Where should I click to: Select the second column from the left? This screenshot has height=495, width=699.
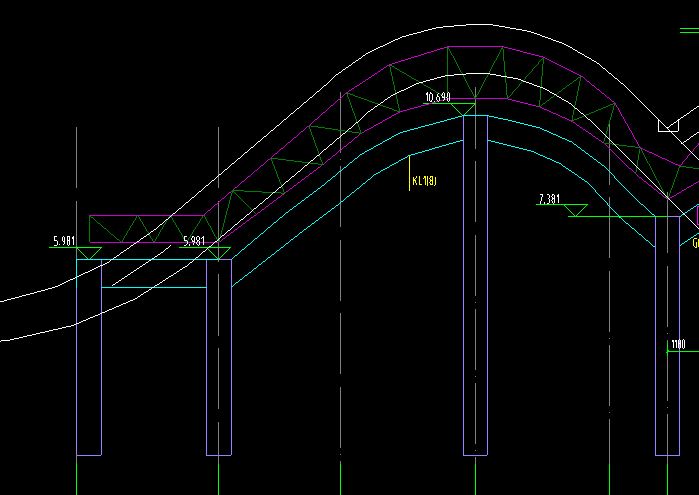pos(219,370)
